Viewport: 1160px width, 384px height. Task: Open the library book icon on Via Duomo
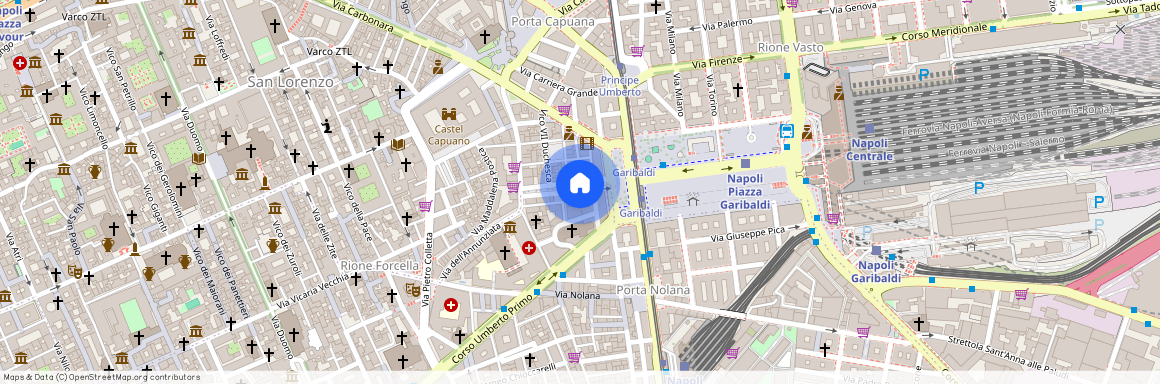[198, 158]
